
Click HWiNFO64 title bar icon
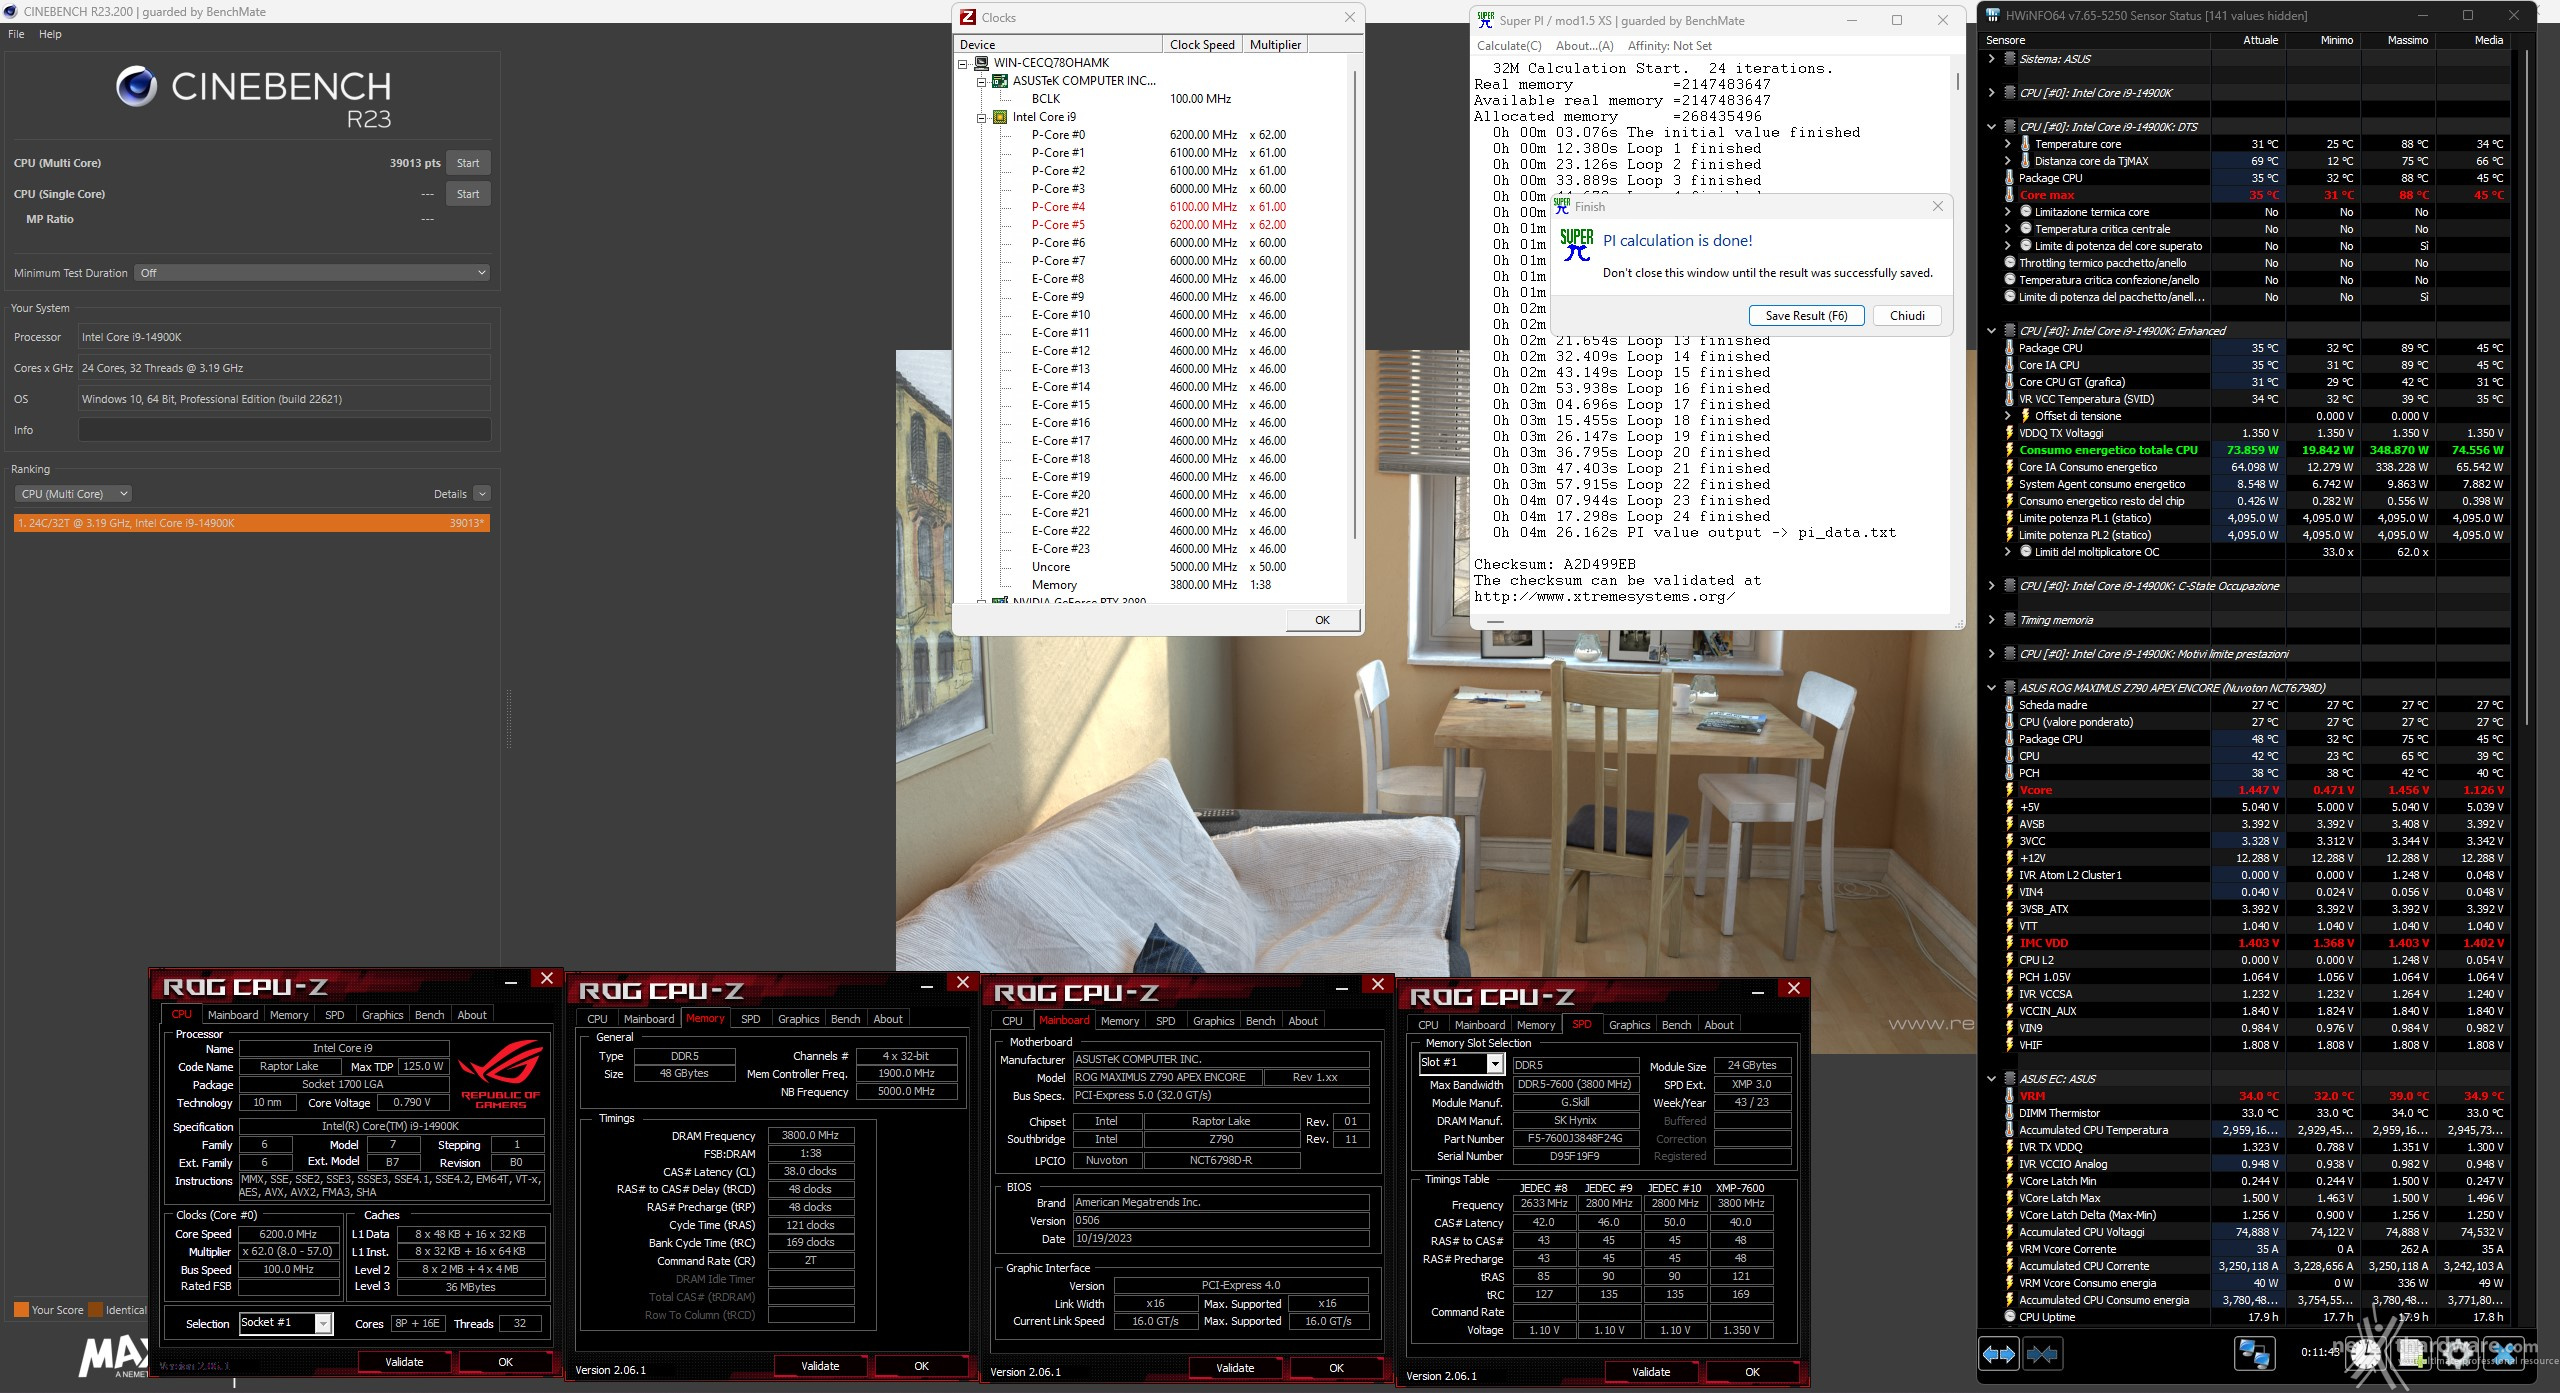point(1993,15)
